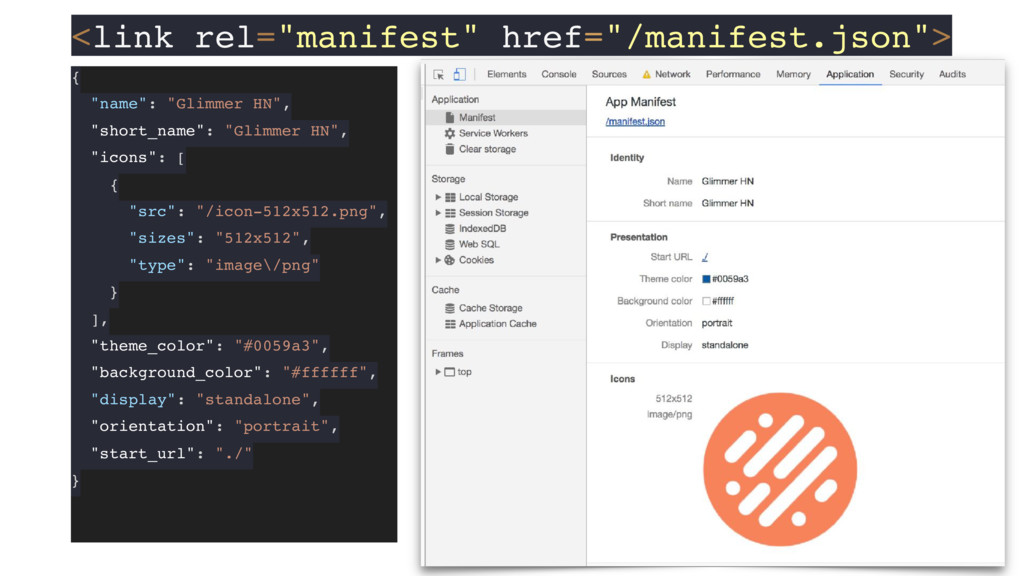Viewport: 1024px width, 576px height.
Task: Click the "background_color" key in the code
Action: click(x=176, y=373)
